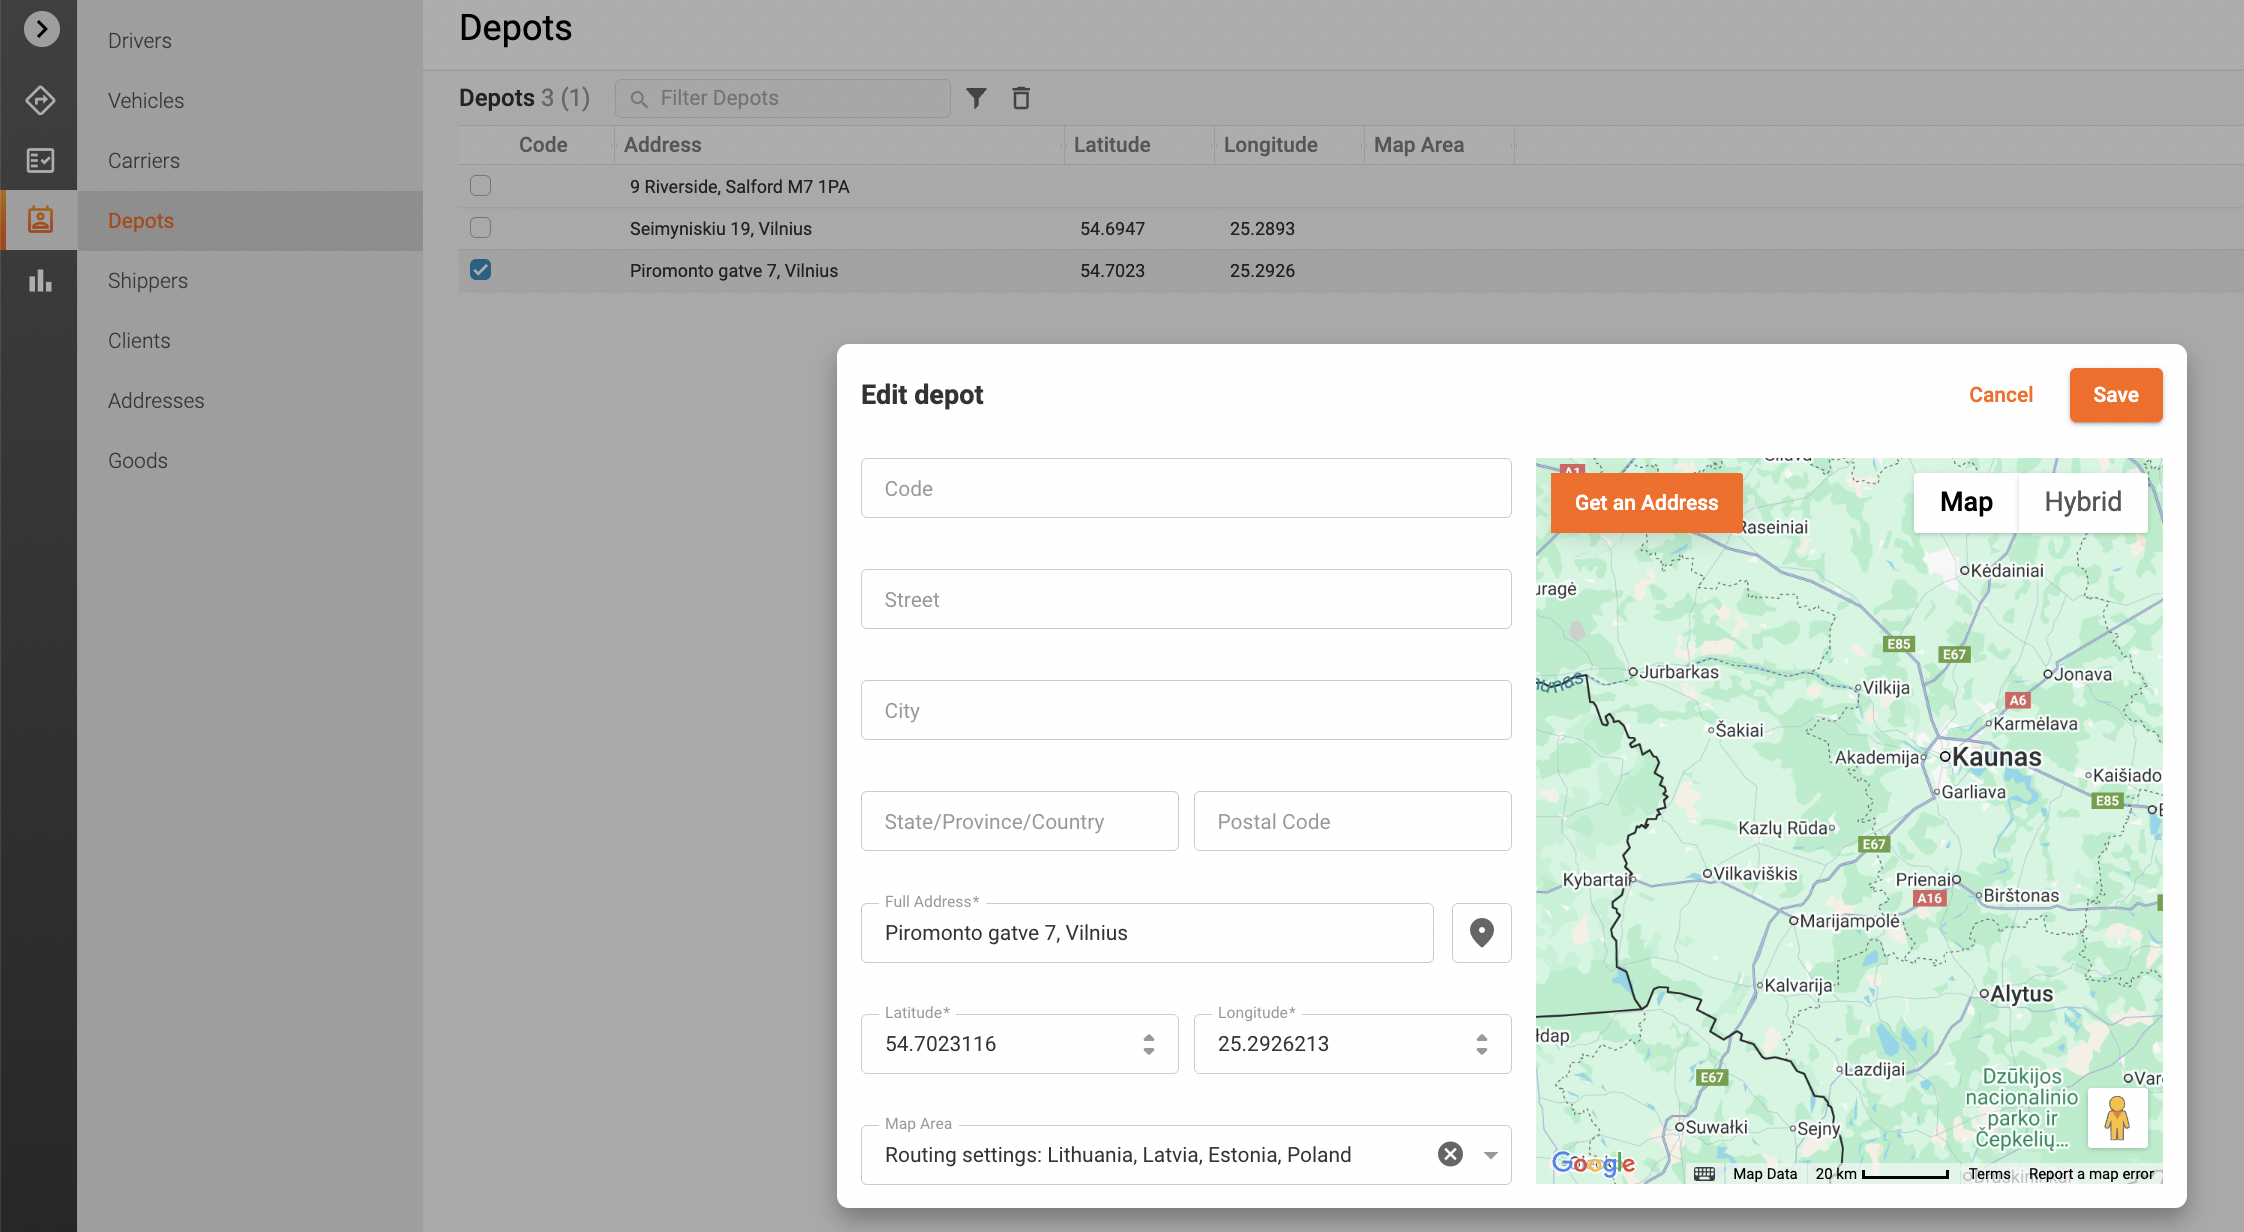Image resolution: width=2244 pixels, height=1232 pixels.
Task: Adjust the Longitude stepper arrows
Action: (x=1482, y=1044)
